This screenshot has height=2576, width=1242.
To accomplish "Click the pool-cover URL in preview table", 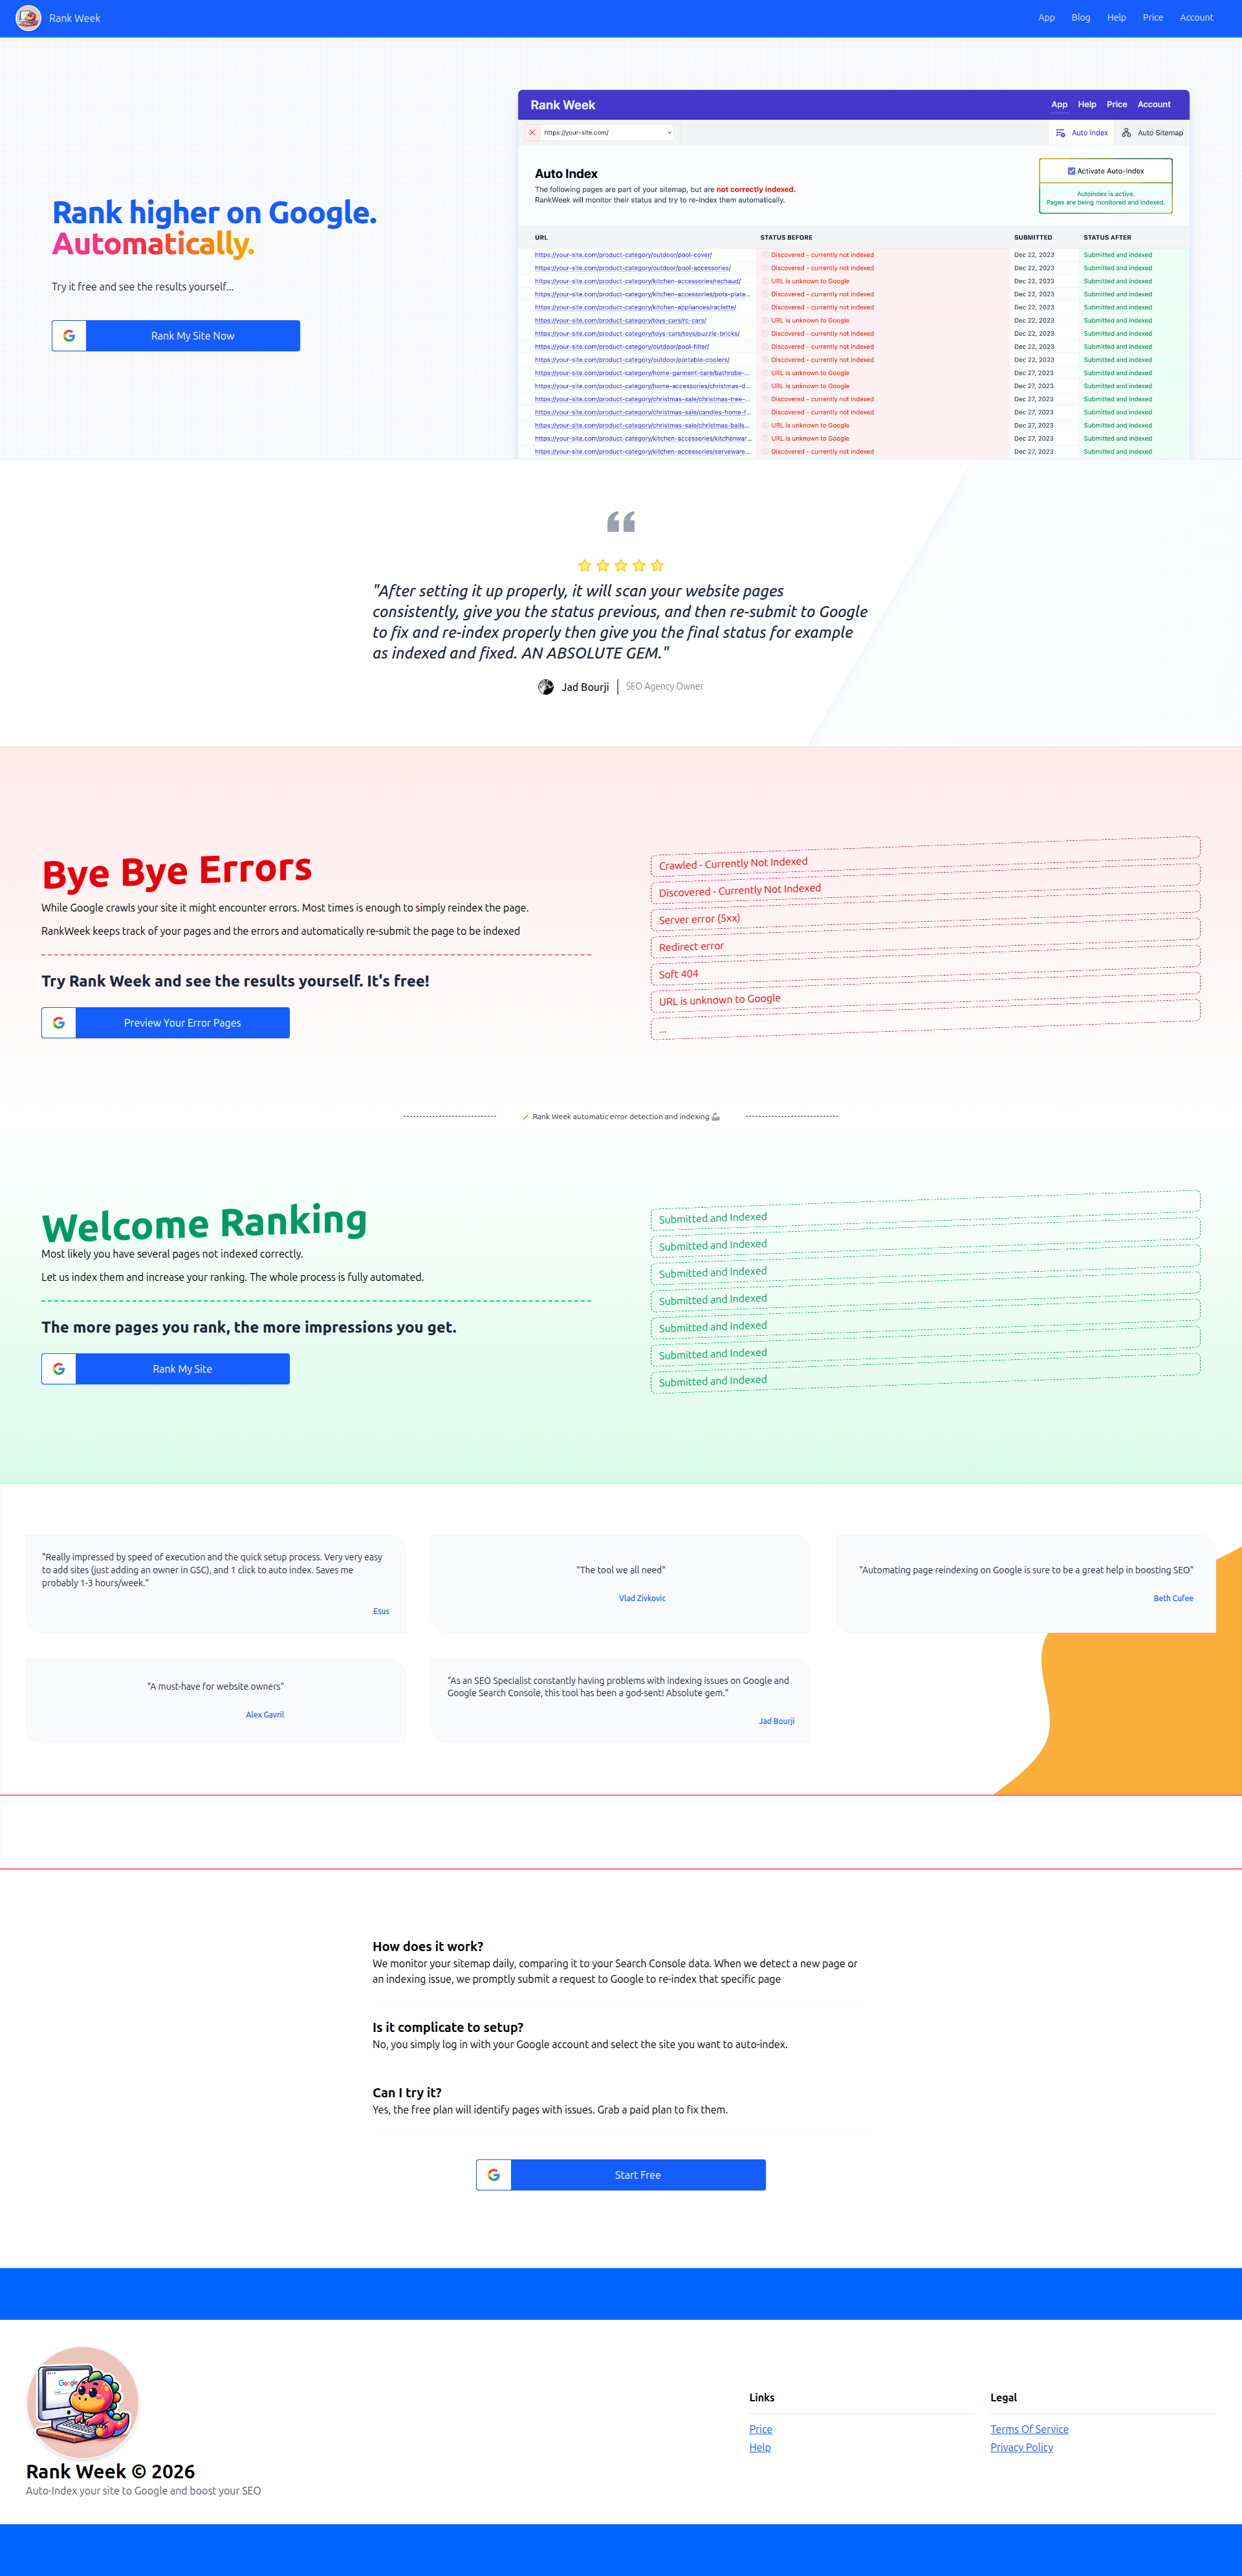I will pyautogui.click(x=623, y=255).
